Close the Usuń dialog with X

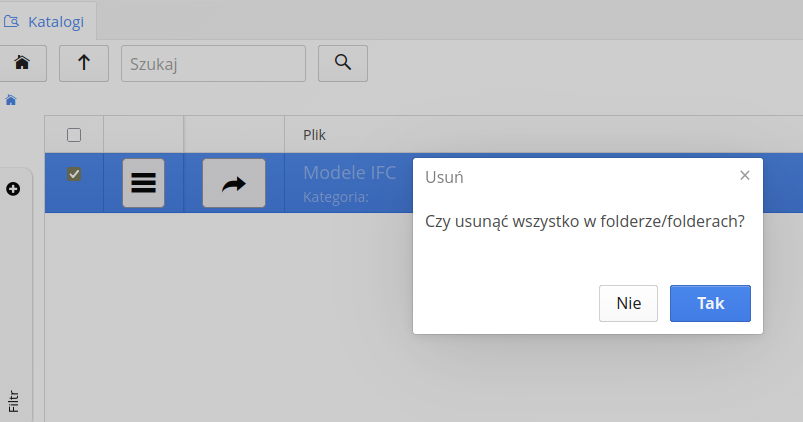(744, 175)
